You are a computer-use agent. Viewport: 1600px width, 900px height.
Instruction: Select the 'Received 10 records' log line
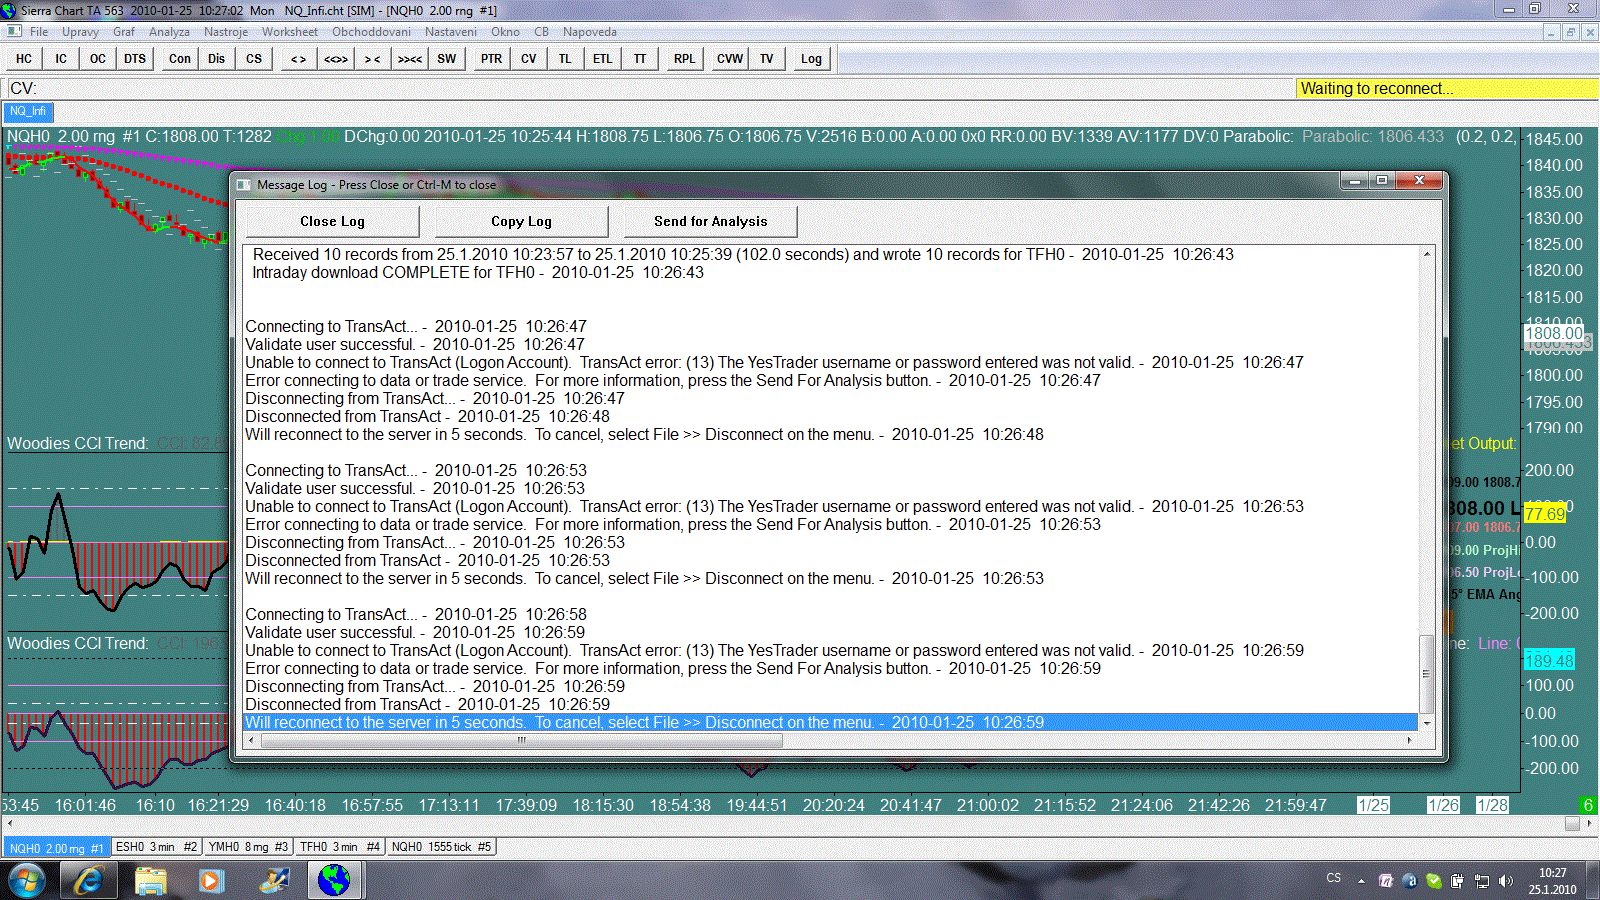[743, 254]
